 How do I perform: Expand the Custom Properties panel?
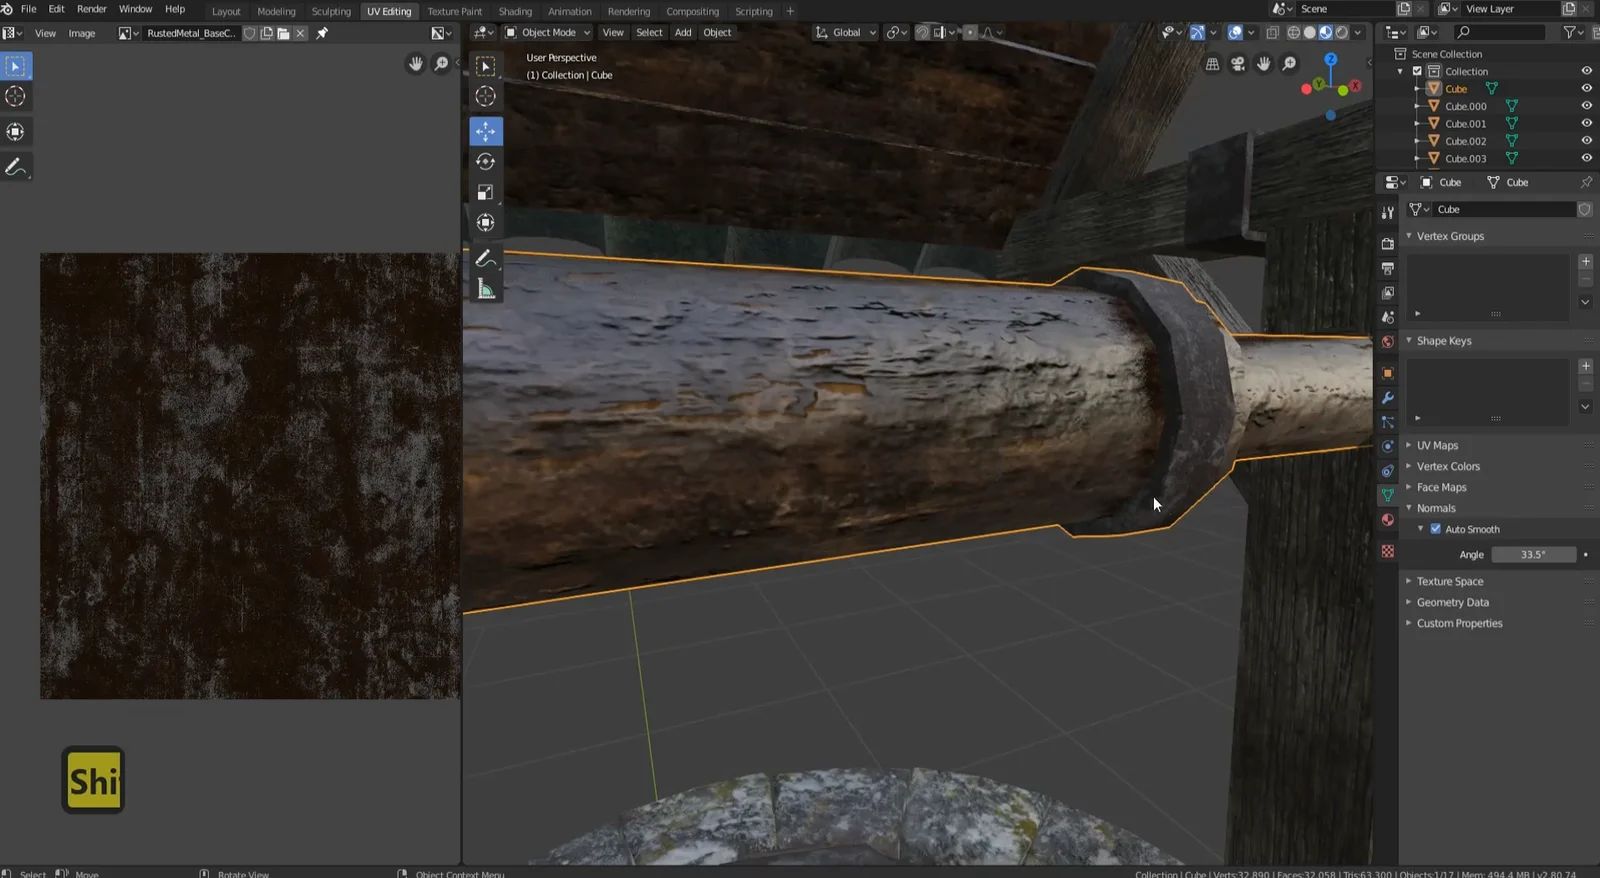(1459, 623)
